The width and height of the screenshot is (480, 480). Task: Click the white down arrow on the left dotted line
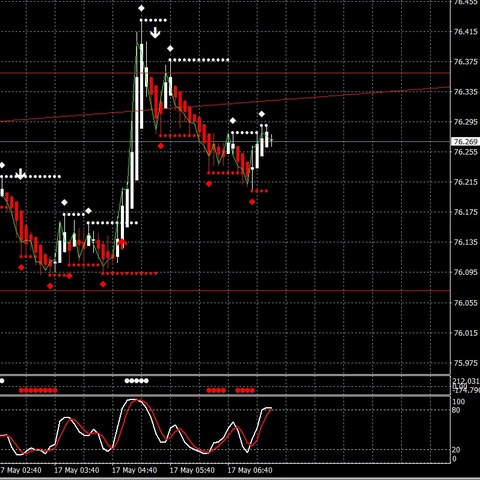21,174
